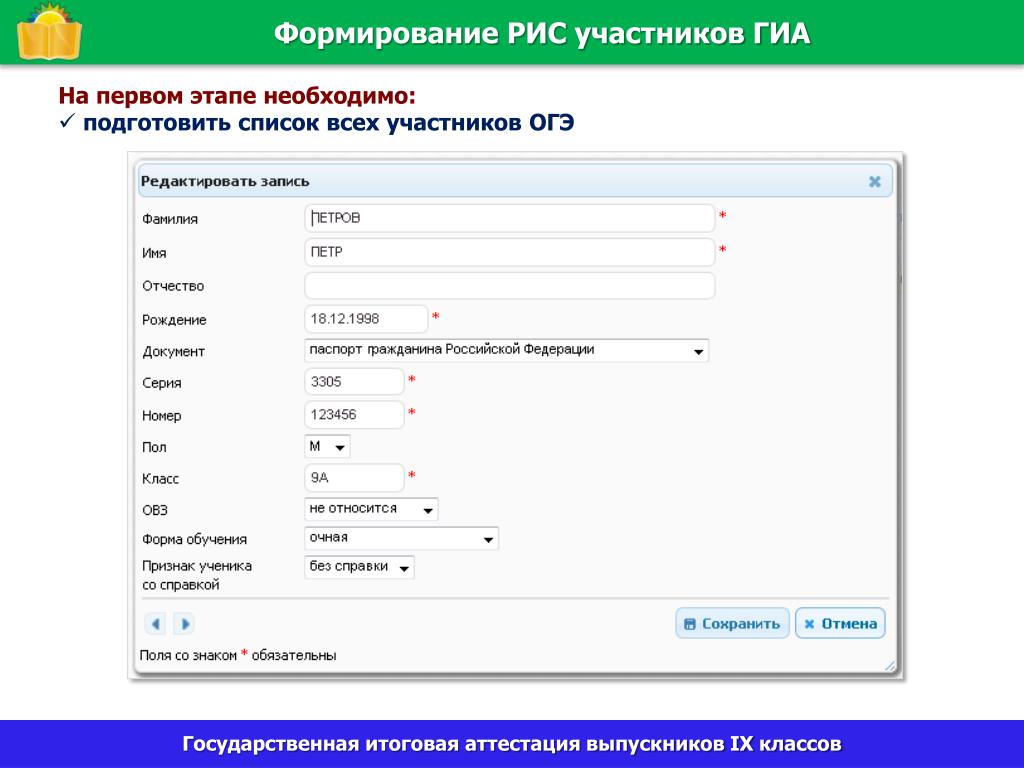1024x768 pixels.
Task: Click the 'Класс' label
Action: 160,479
